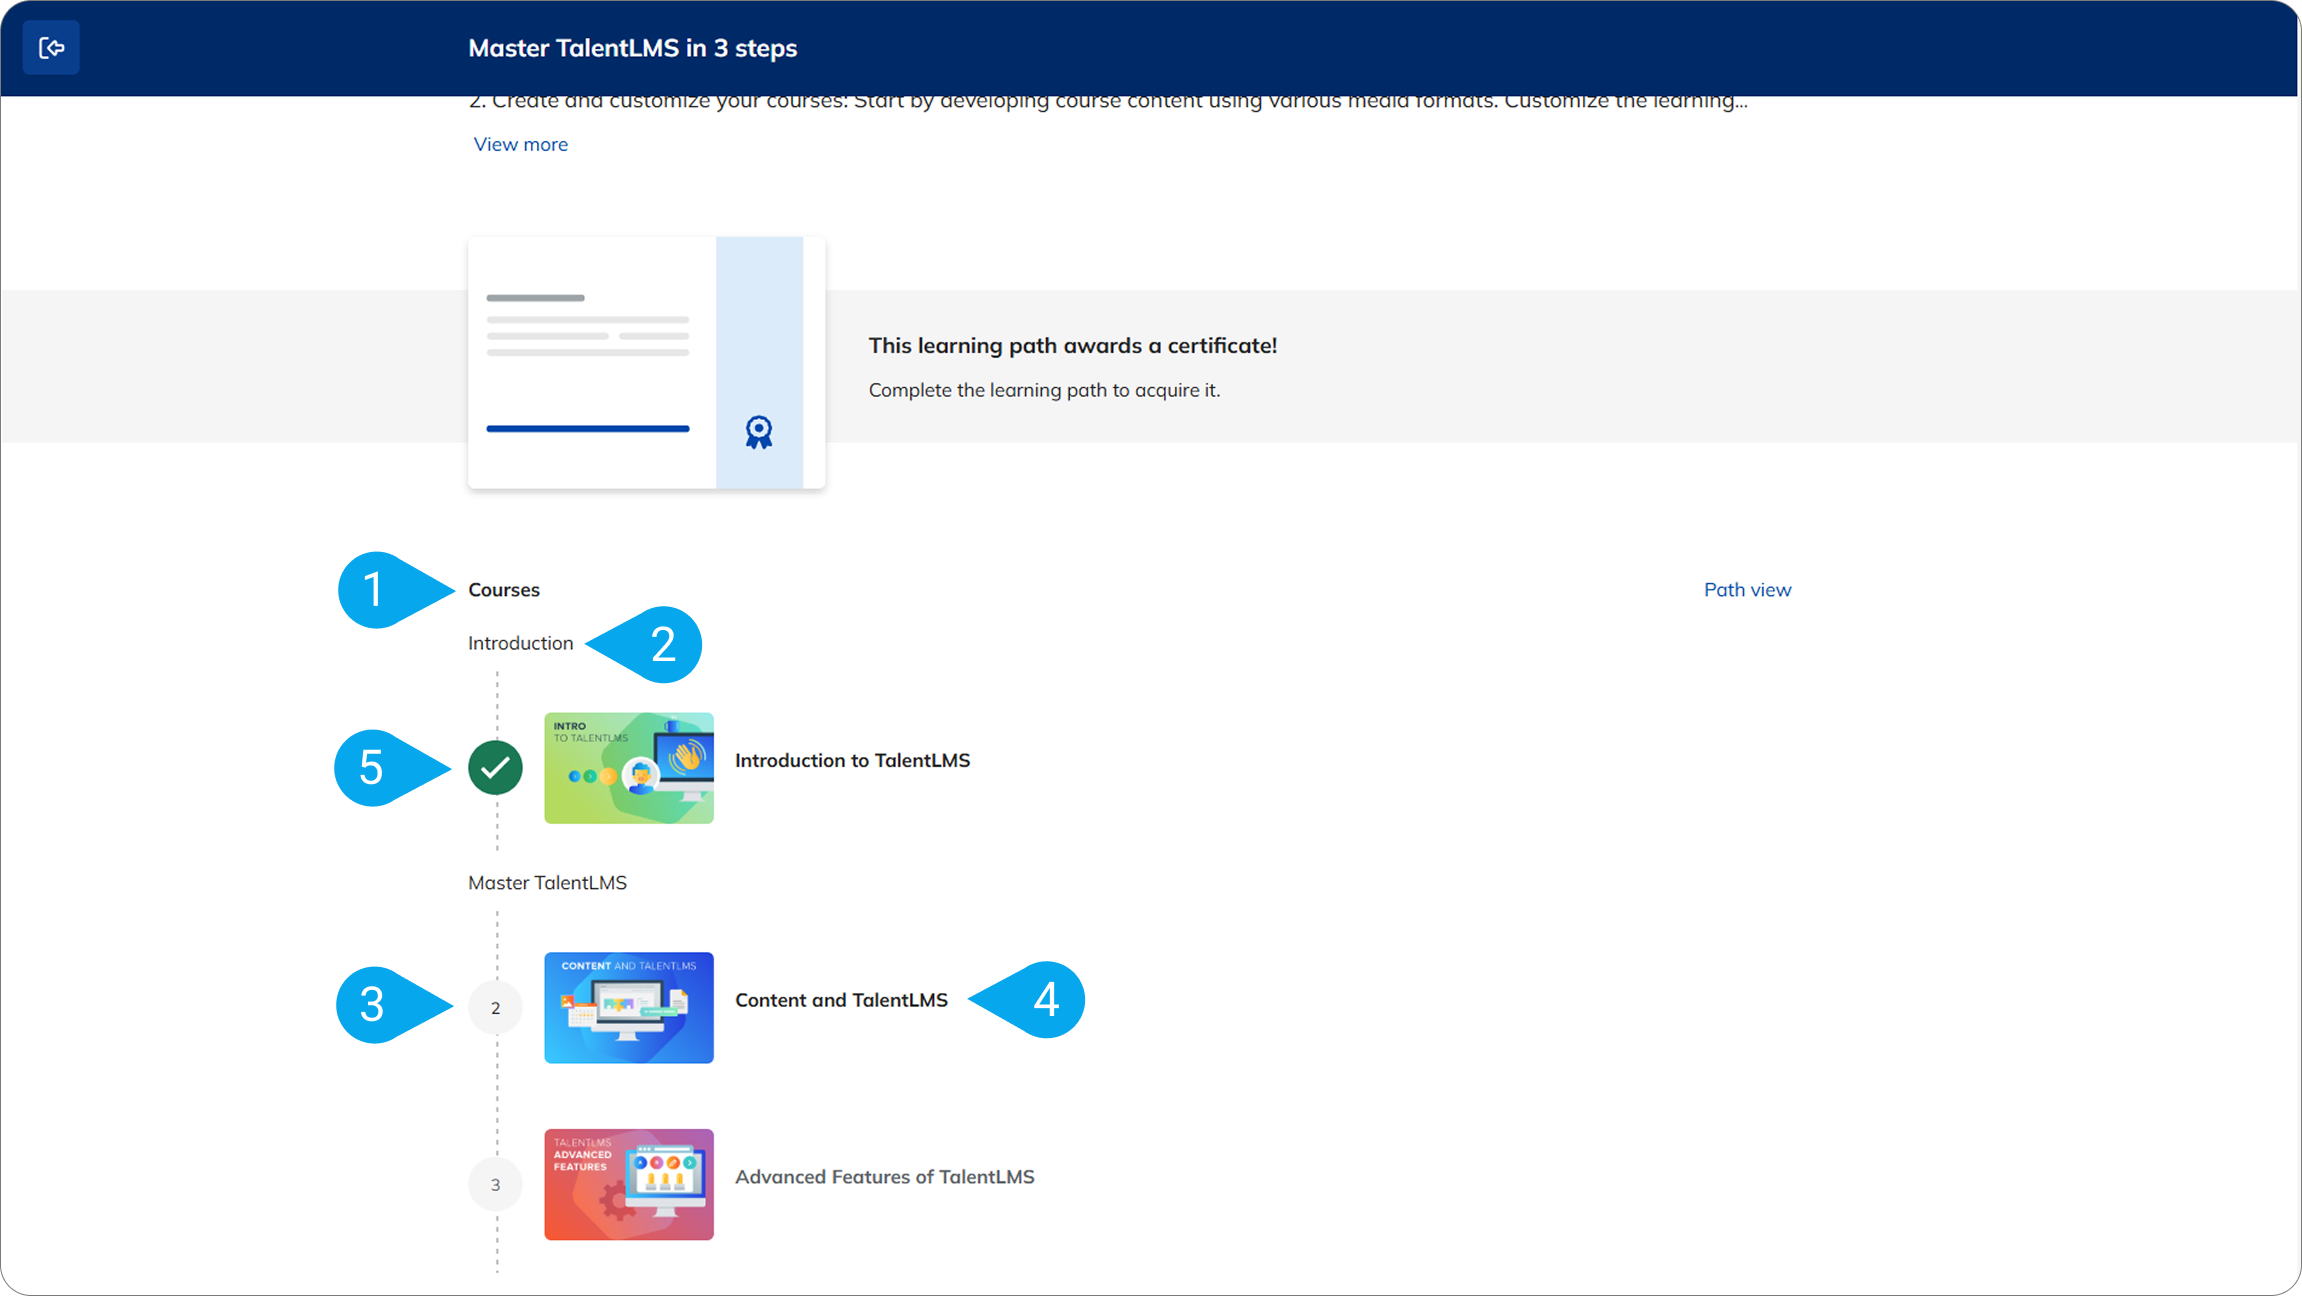This screenshot has height=1296, width=2302.
Task: Click the Master TalentLMS section heading
Action: coord(547,883)
